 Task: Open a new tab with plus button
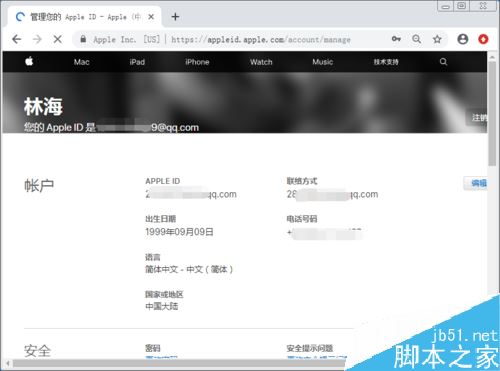(x=175, y=17)
